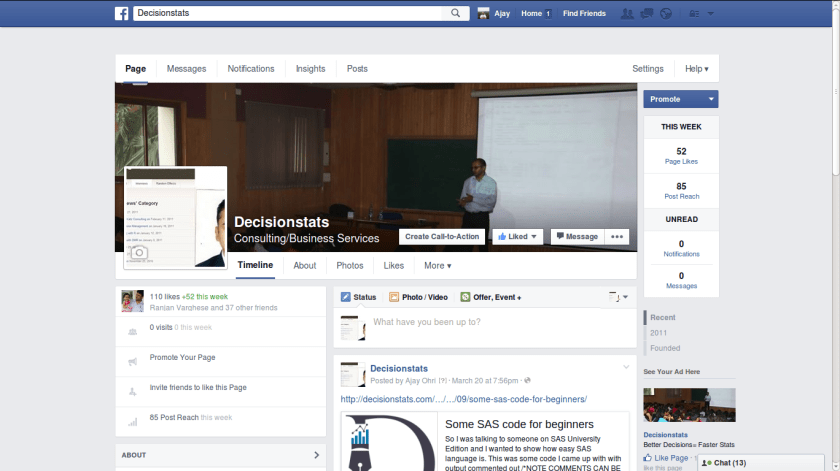
Task: Open the Notifications tab
Action: (x=251, y=69)
